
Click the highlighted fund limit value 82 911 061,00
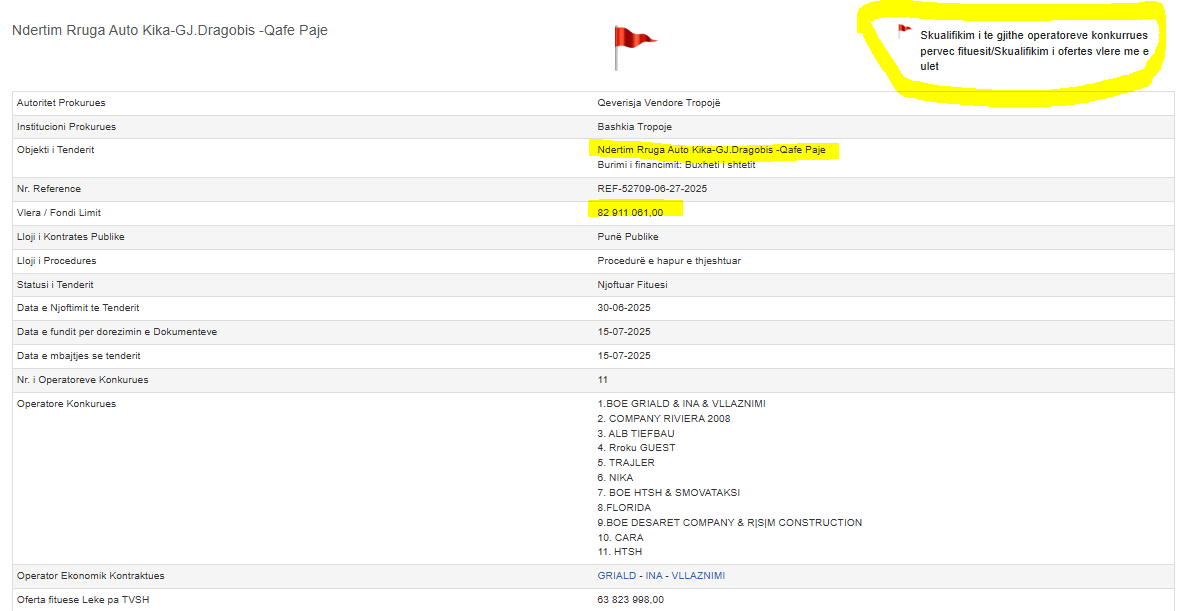point(630,213)
